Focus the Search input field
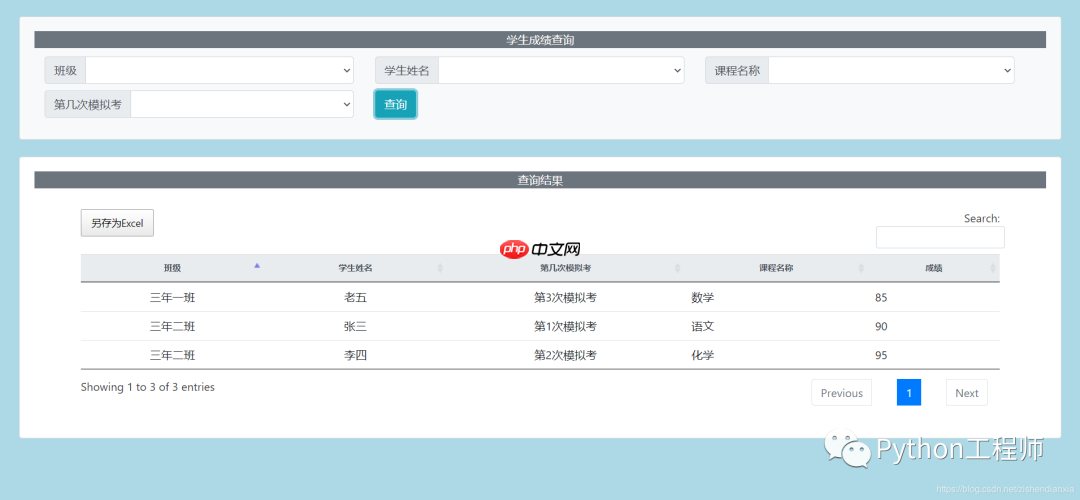This screenshot has height=500, width=1080. (x=940, y=237)
